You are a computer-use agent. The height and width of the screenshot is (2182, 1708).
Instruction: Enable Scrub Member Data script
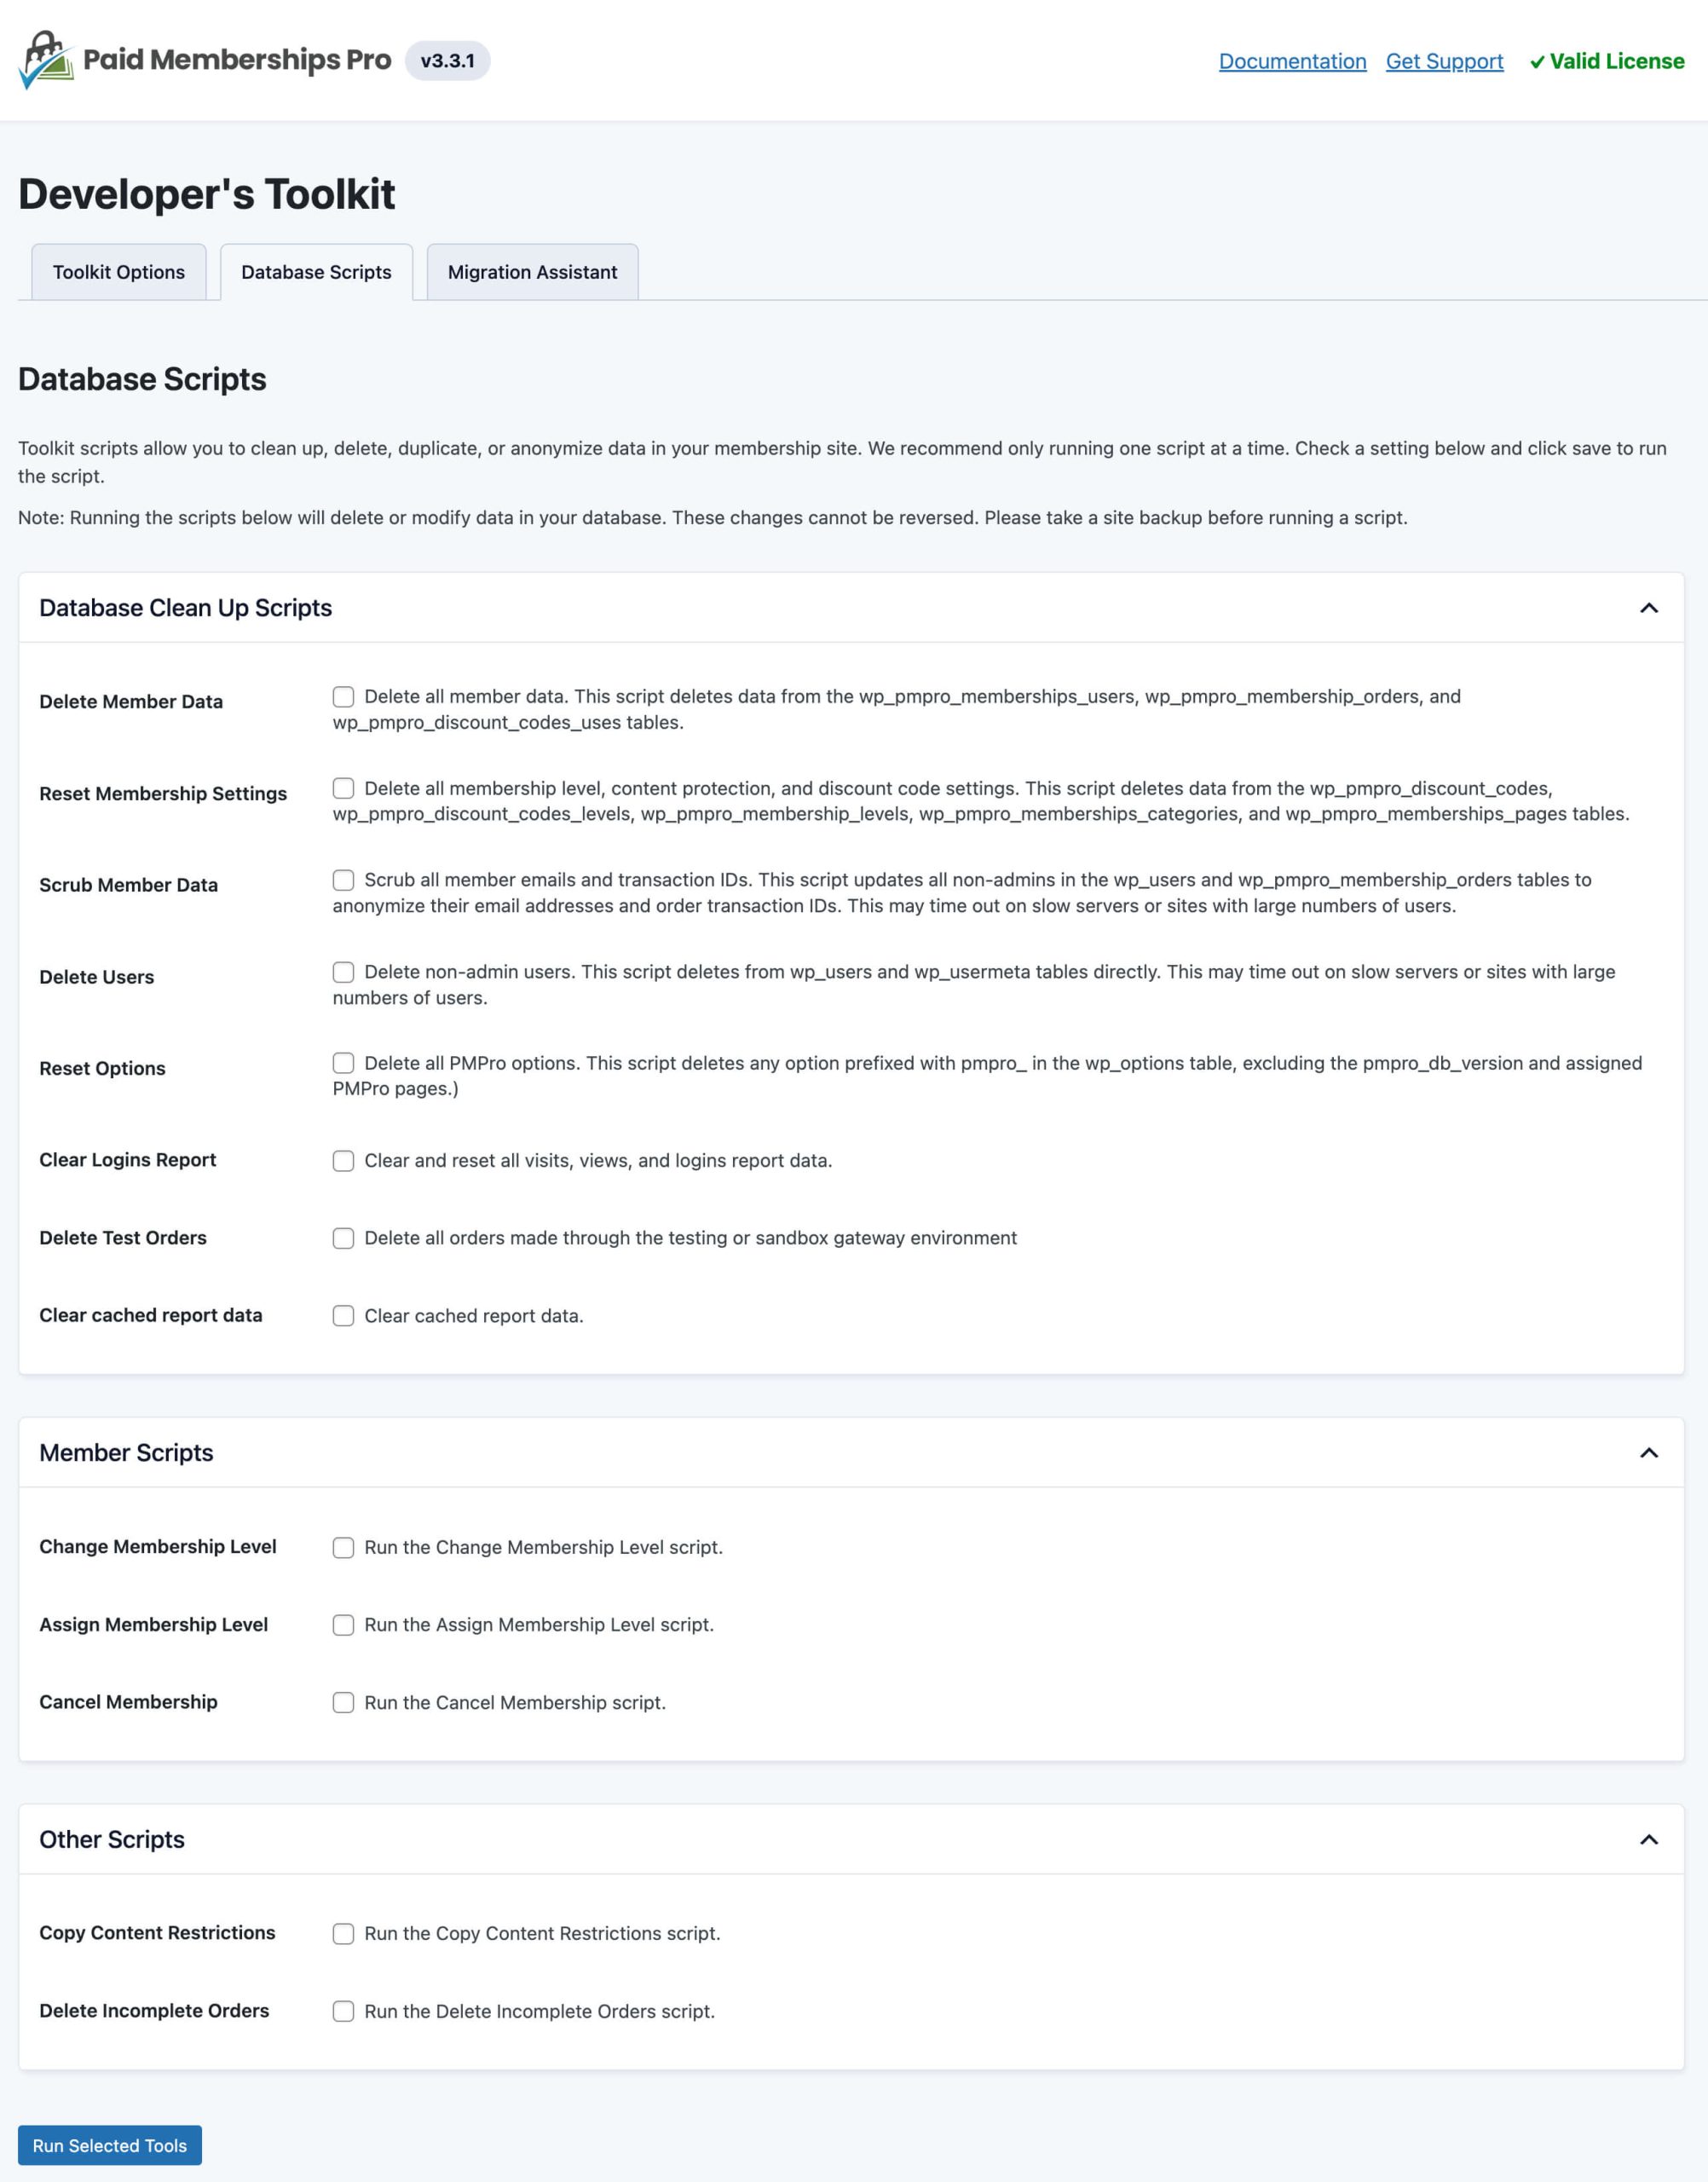344,881
